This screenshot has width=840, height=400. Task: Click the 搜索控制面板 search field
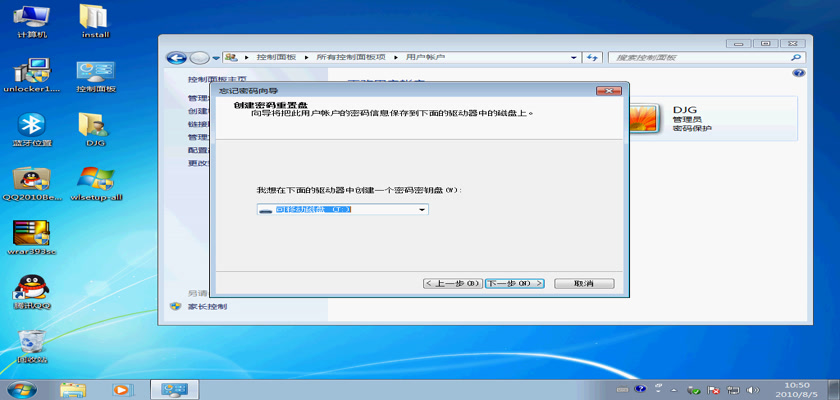700,58
